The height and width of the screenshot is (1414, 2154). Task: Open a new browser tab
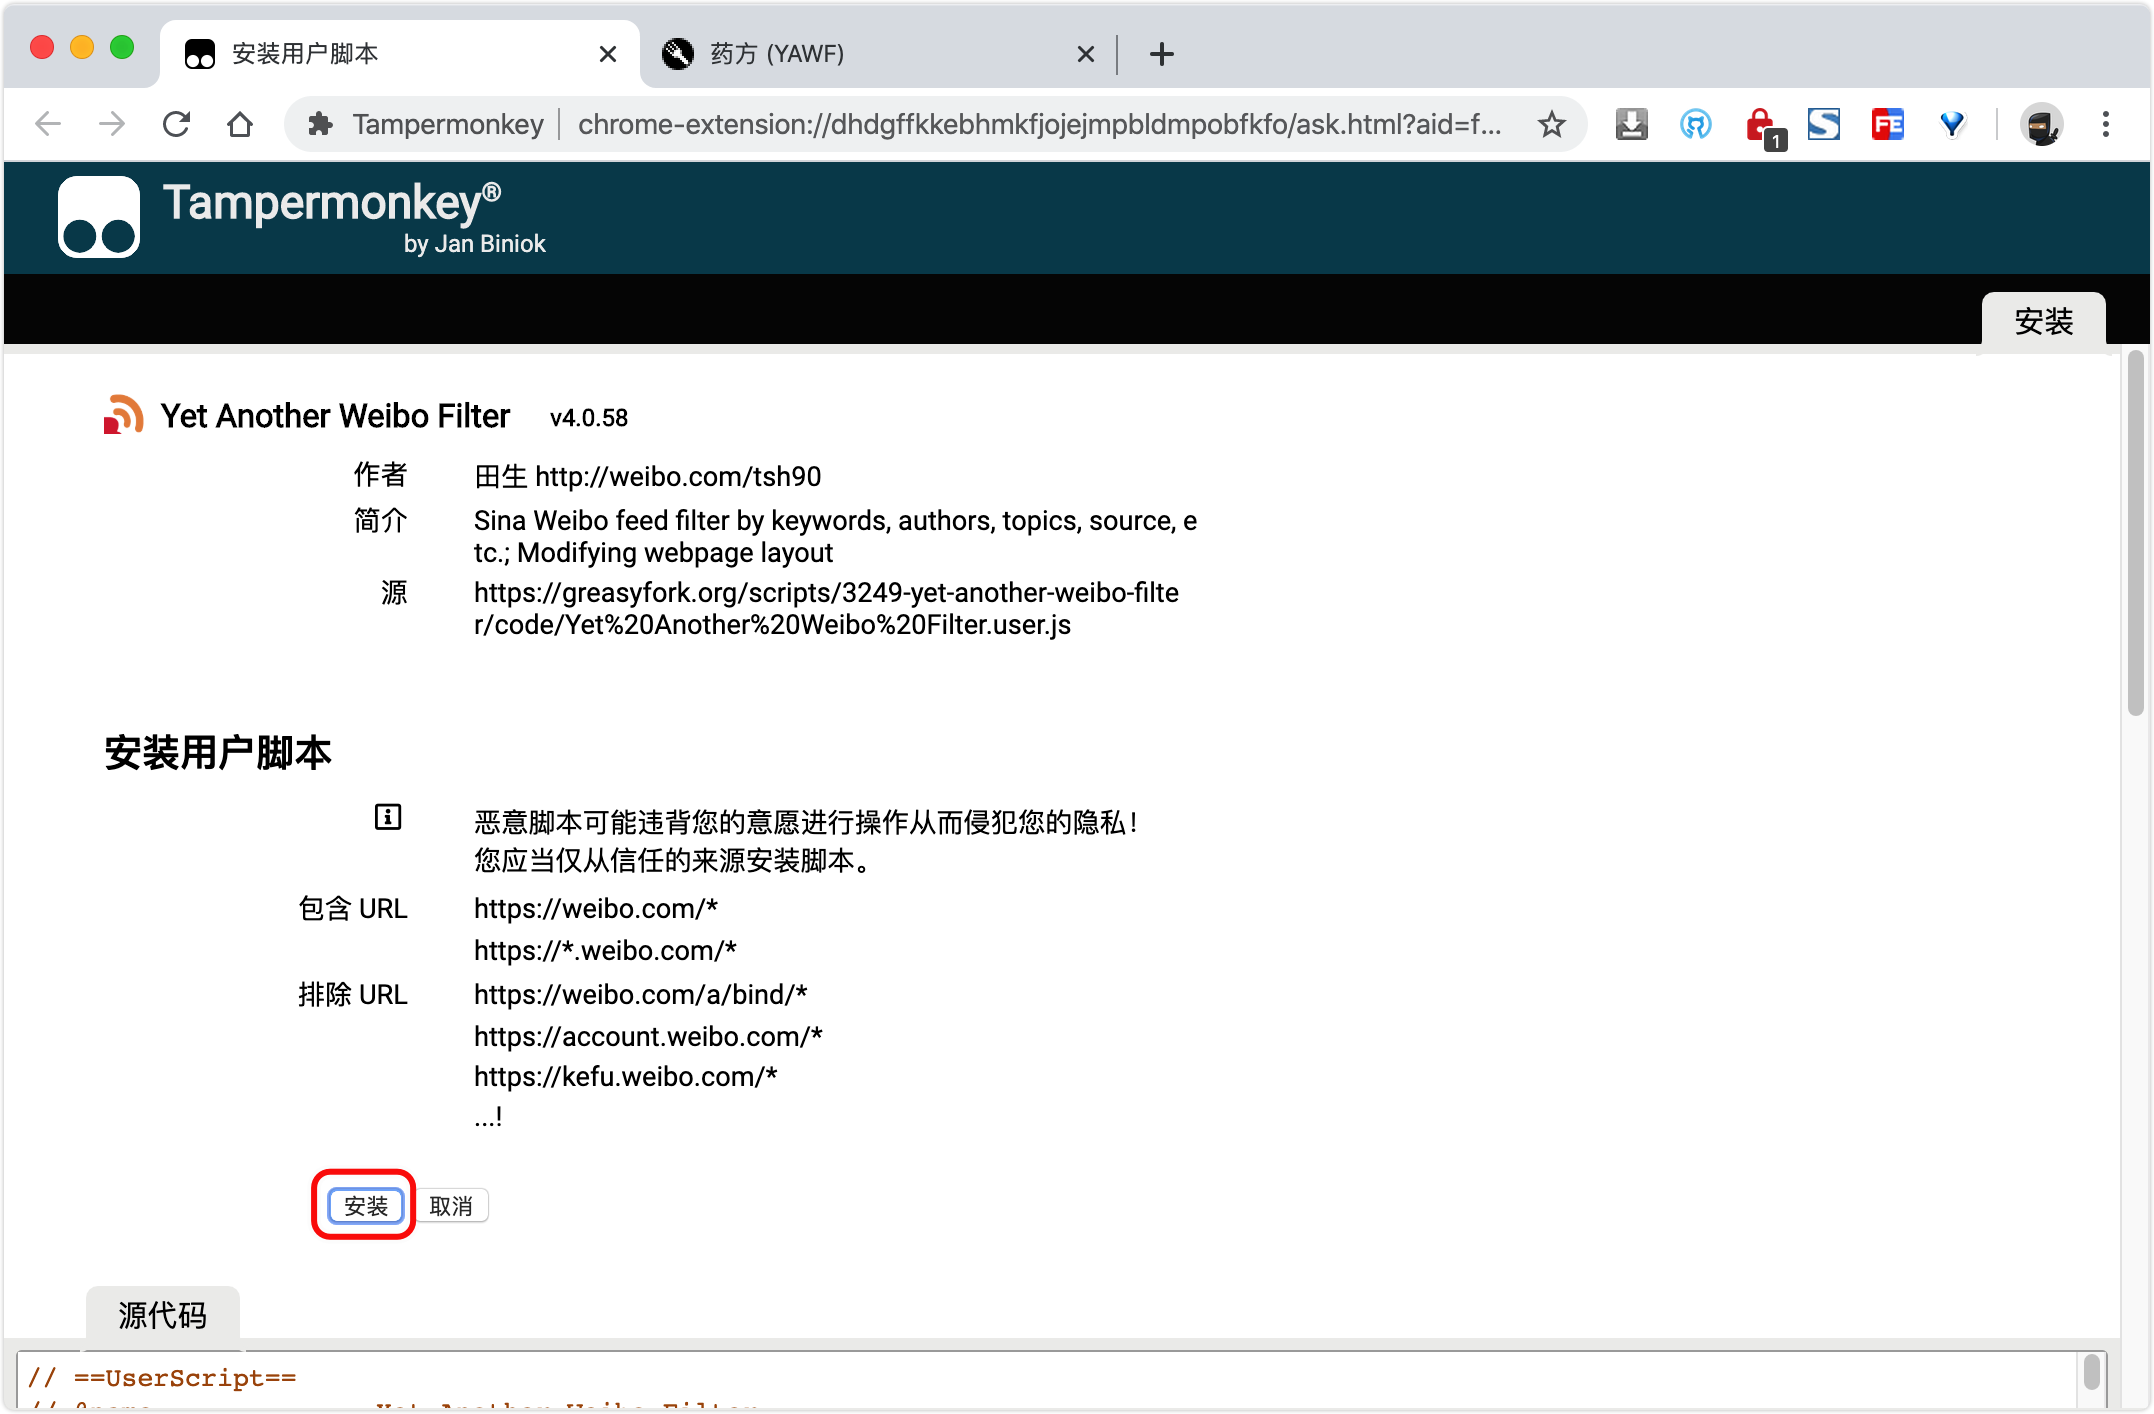pyautogui.click(x=1161, y=54)
